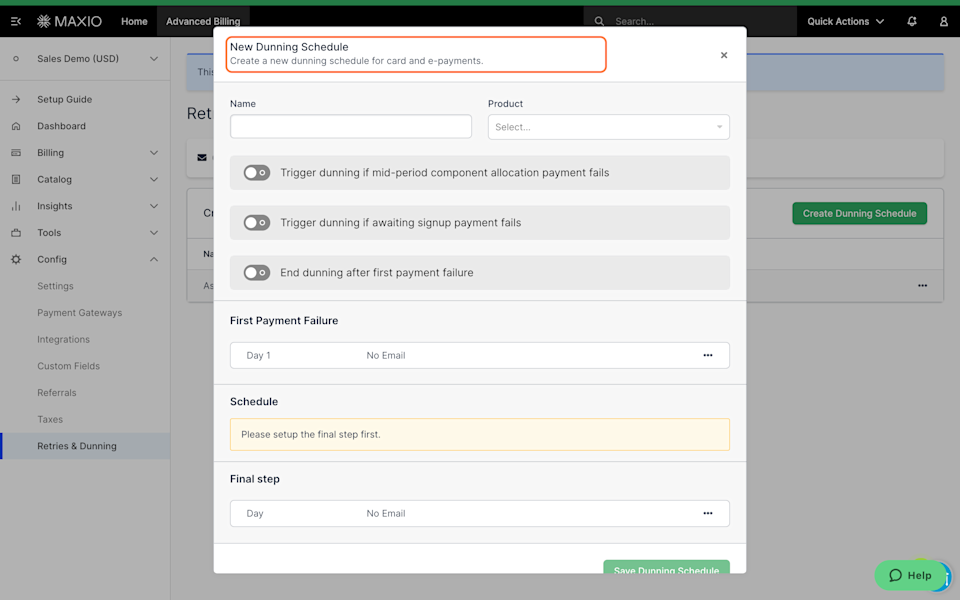
Task: Click the Maxio logo
Action: [69, 21]
